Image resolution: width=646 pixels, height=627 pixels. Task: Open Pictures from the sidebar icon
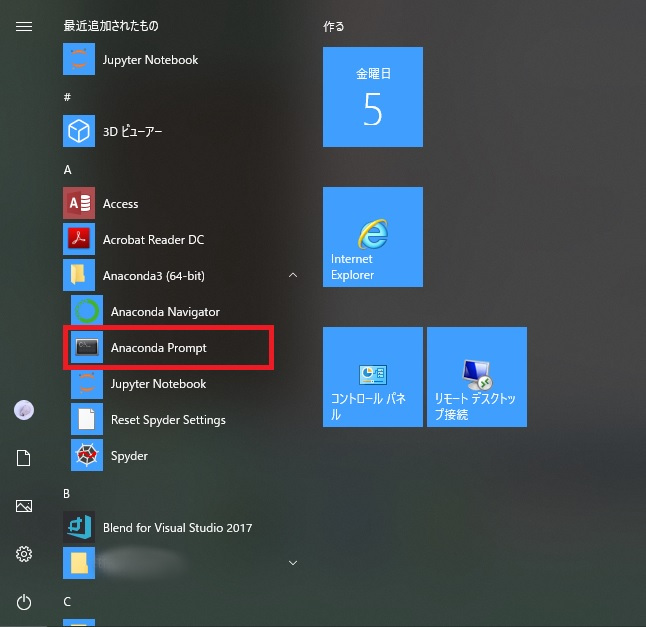[x=23, y=506]
